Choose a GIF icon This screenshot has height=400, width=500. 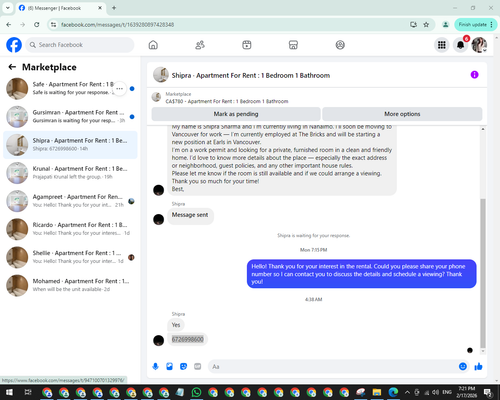(198, 367)
